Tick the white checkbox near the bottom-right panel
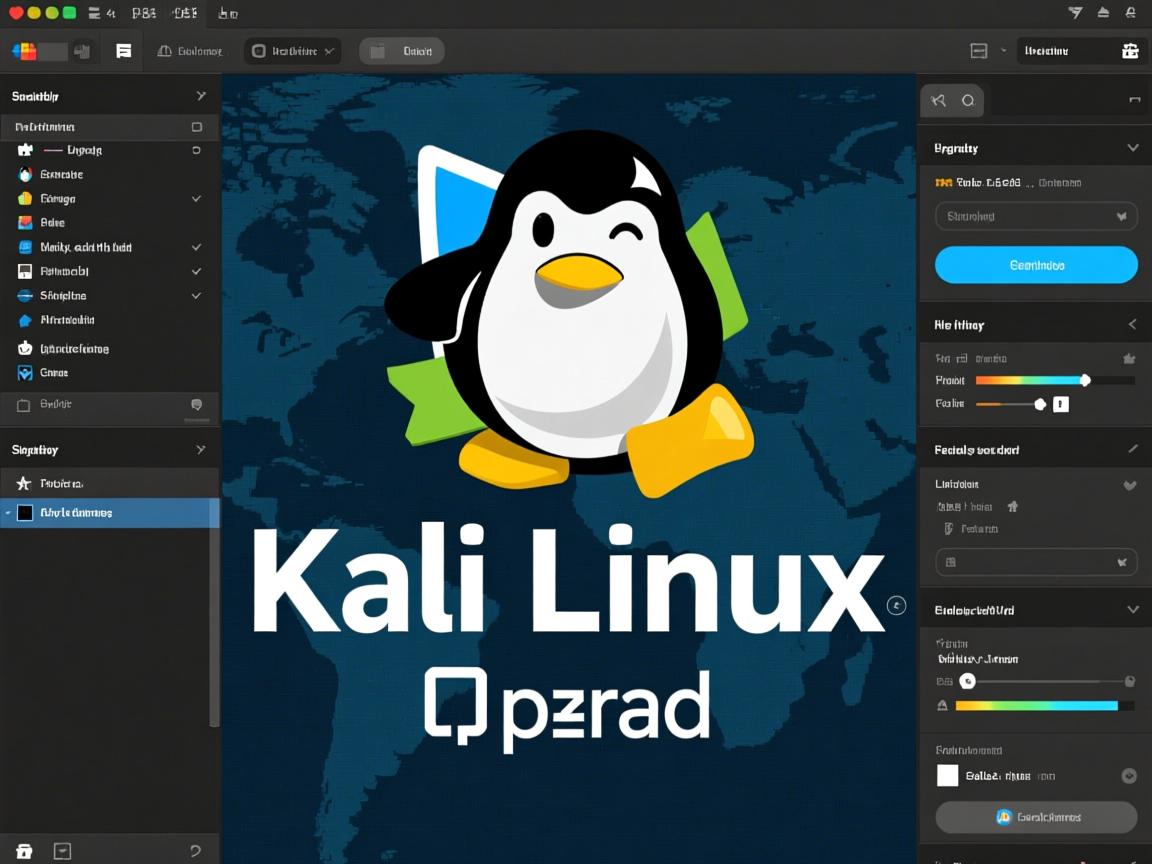Image resolution: width=1152 pixels, height=864 pixels. click(947, 775)
